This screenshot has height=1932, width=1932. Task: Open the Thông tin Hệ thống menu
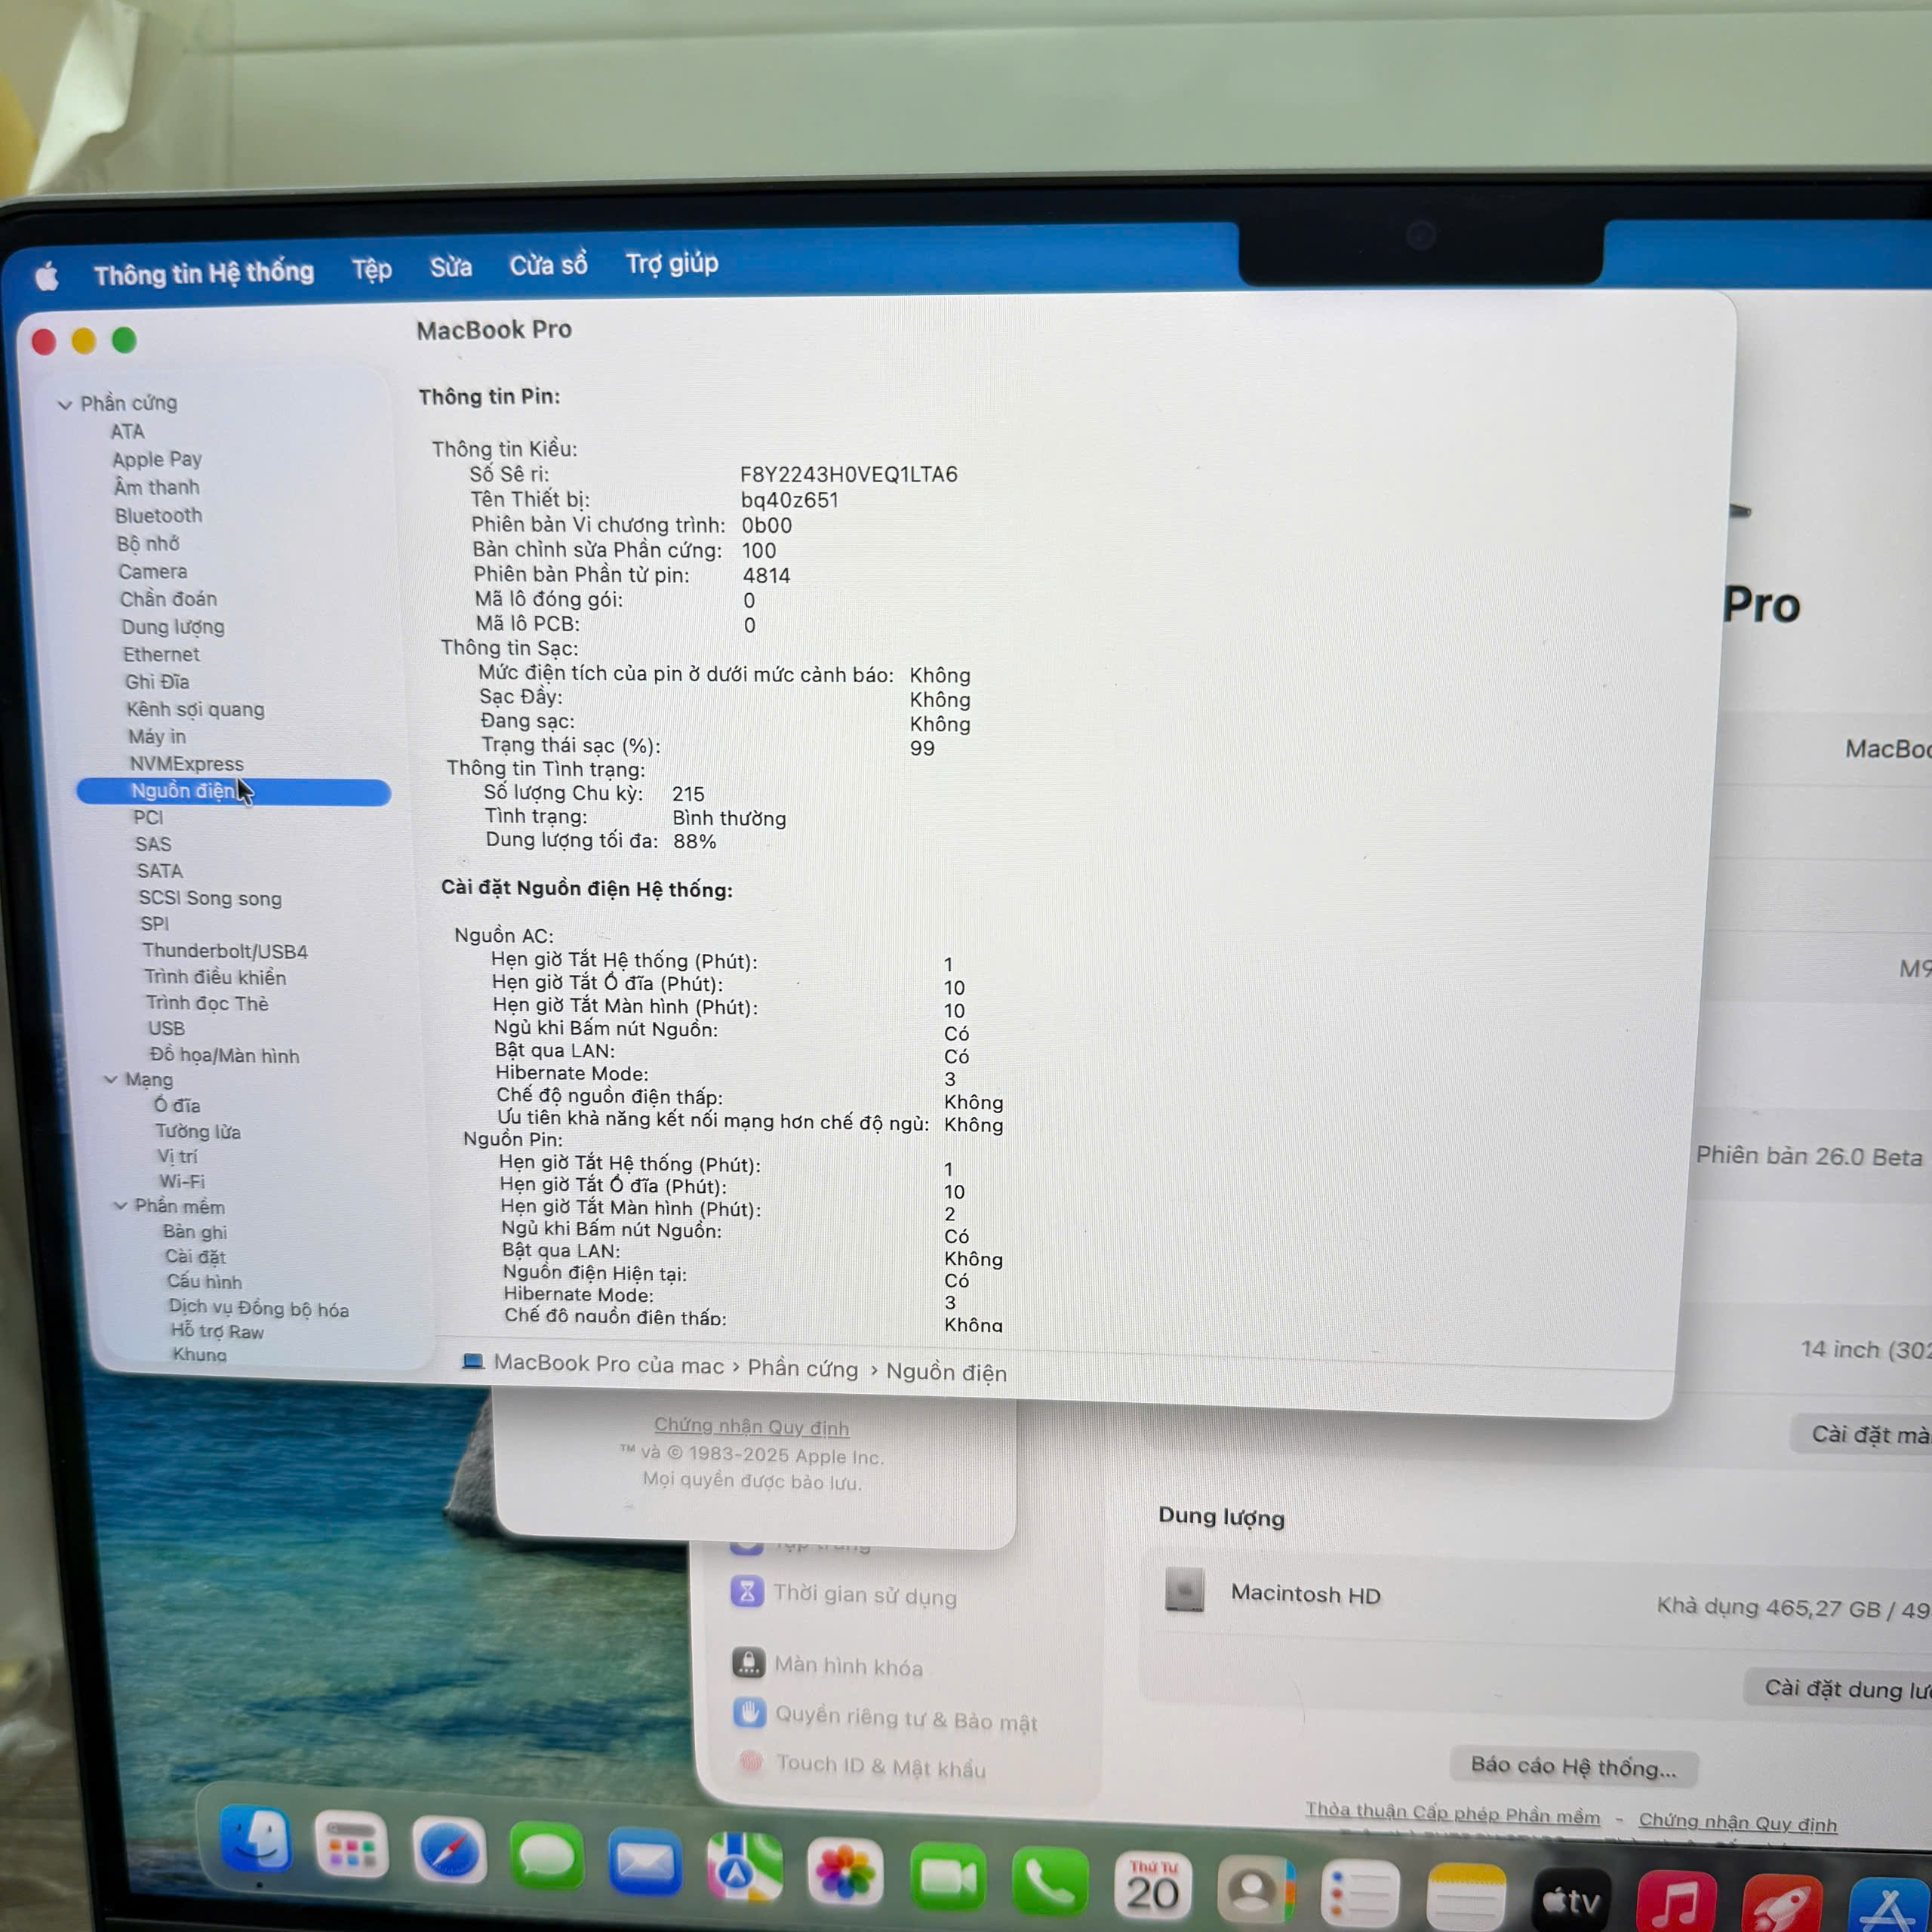pyautogui.click(x=204, y=272)
